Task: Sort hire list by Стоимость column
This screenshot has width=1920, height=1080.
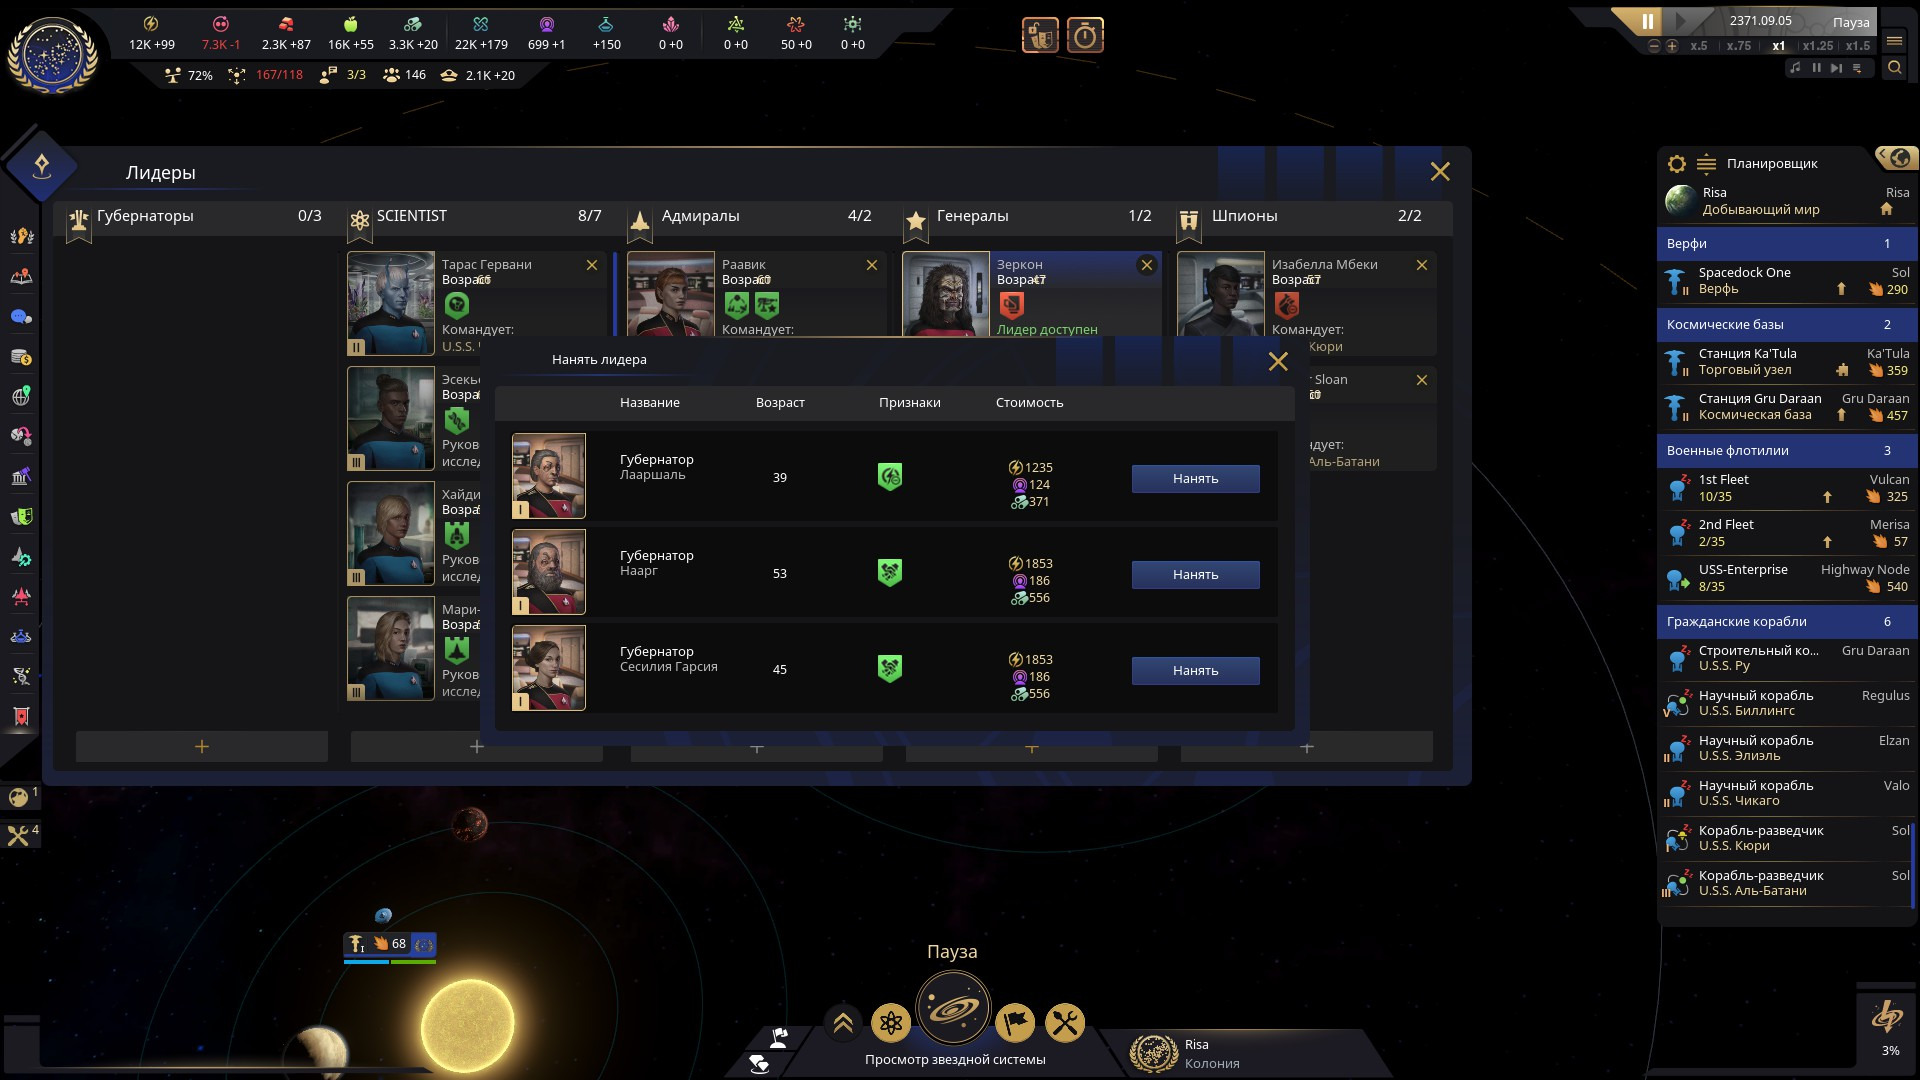Action: click(x=1029, y=403)
